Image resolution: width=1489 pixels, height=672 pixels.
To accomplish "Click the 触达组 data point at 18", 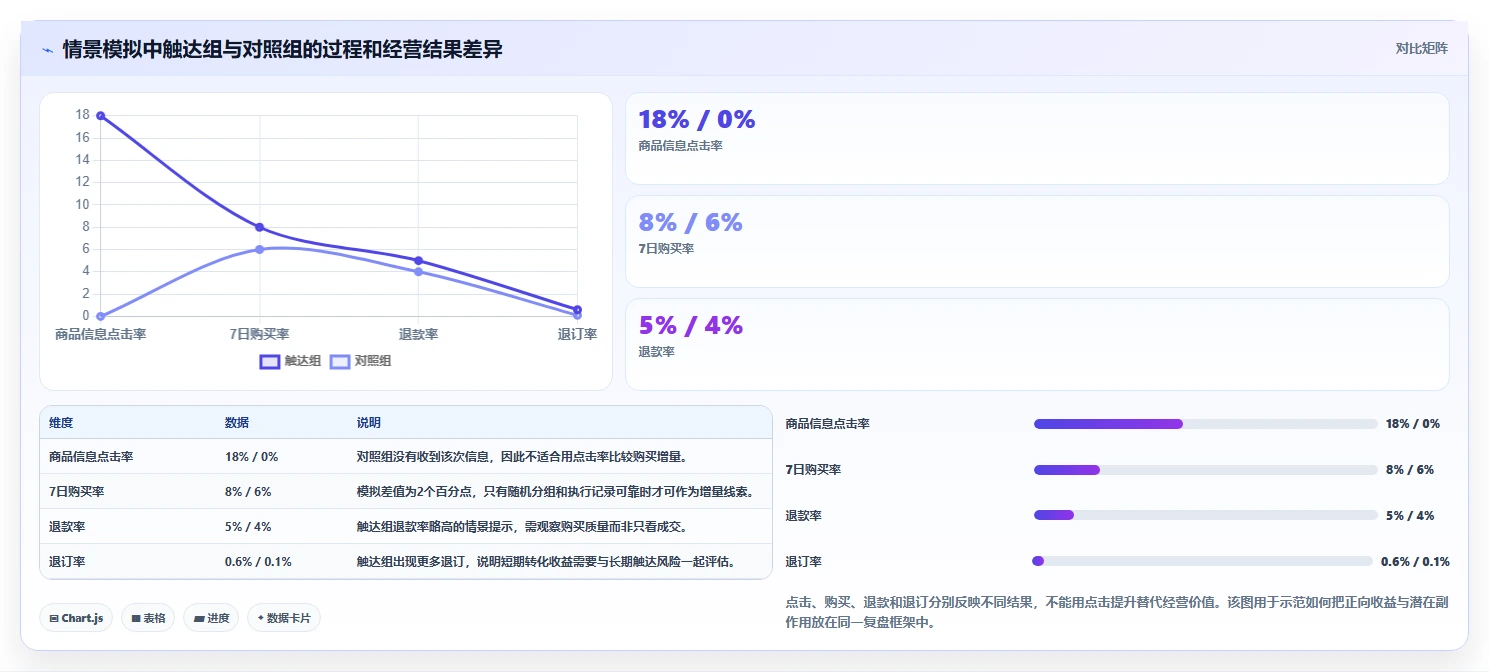I will (x=101, y=116).
